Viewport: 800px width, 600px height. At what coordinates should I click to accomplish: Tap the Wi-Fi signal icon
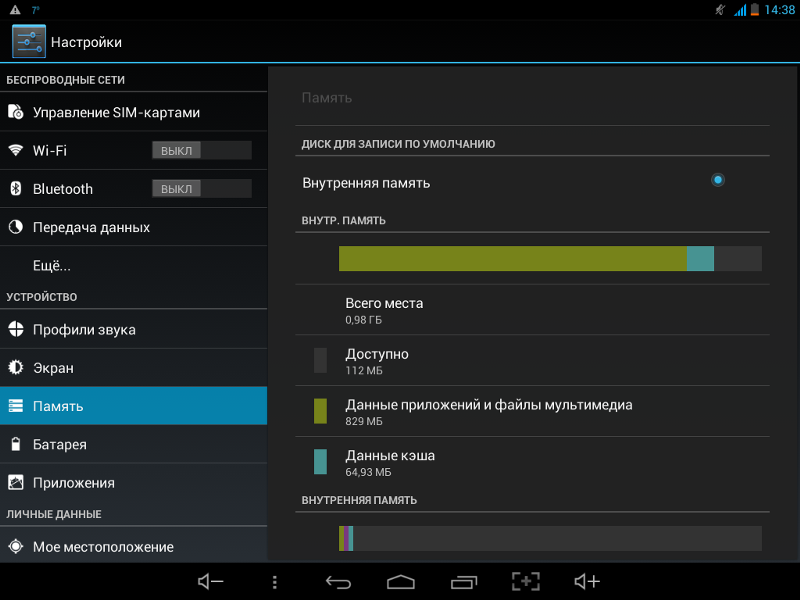click(x=16, y=150)
